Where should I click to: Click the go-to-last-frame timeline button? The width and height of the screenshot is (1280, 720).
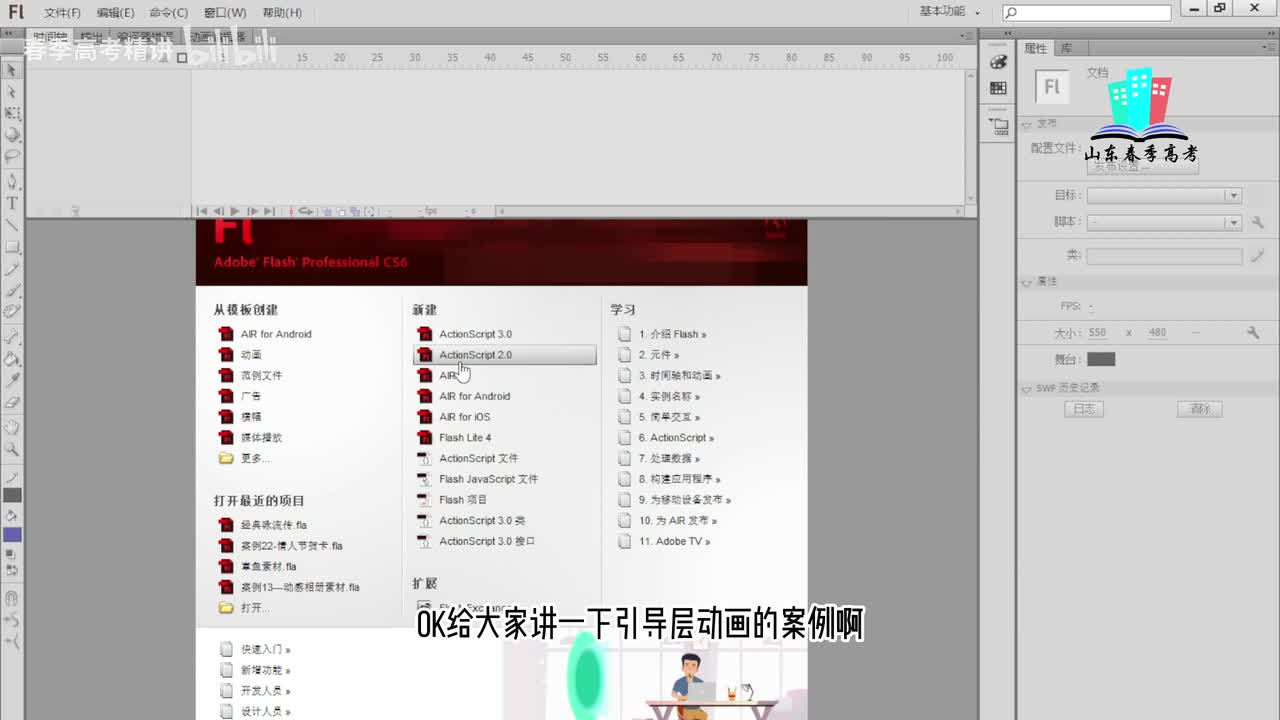269,211
